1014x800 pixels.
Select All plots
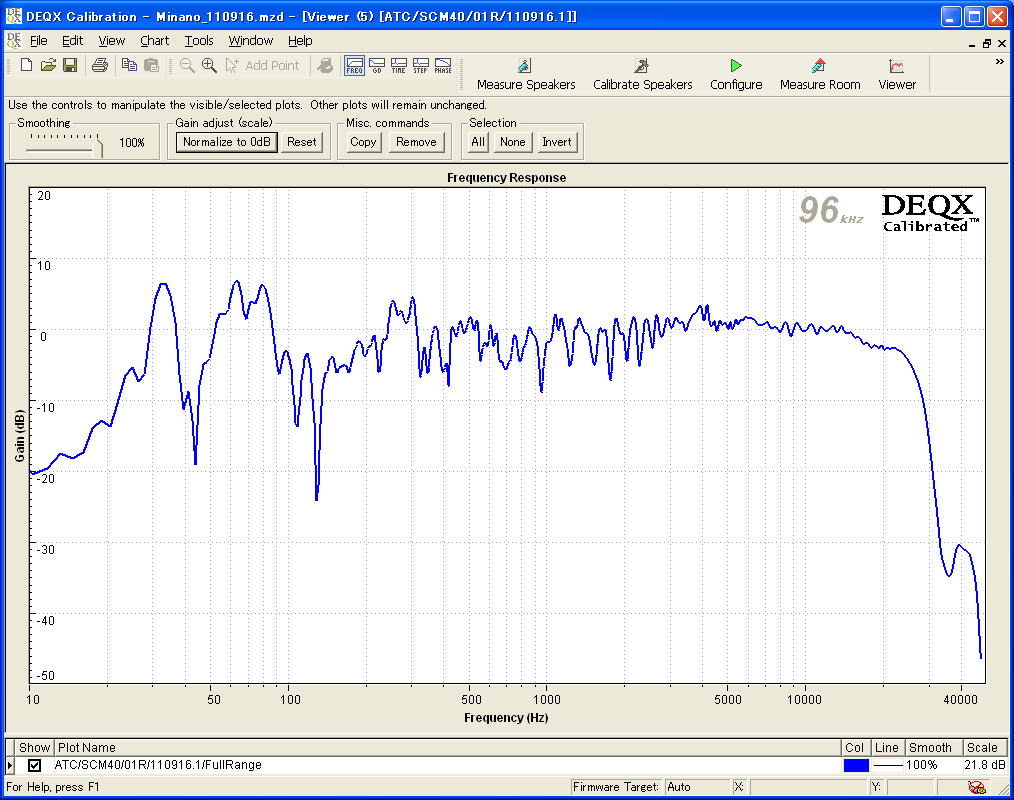tap(478, 142)
